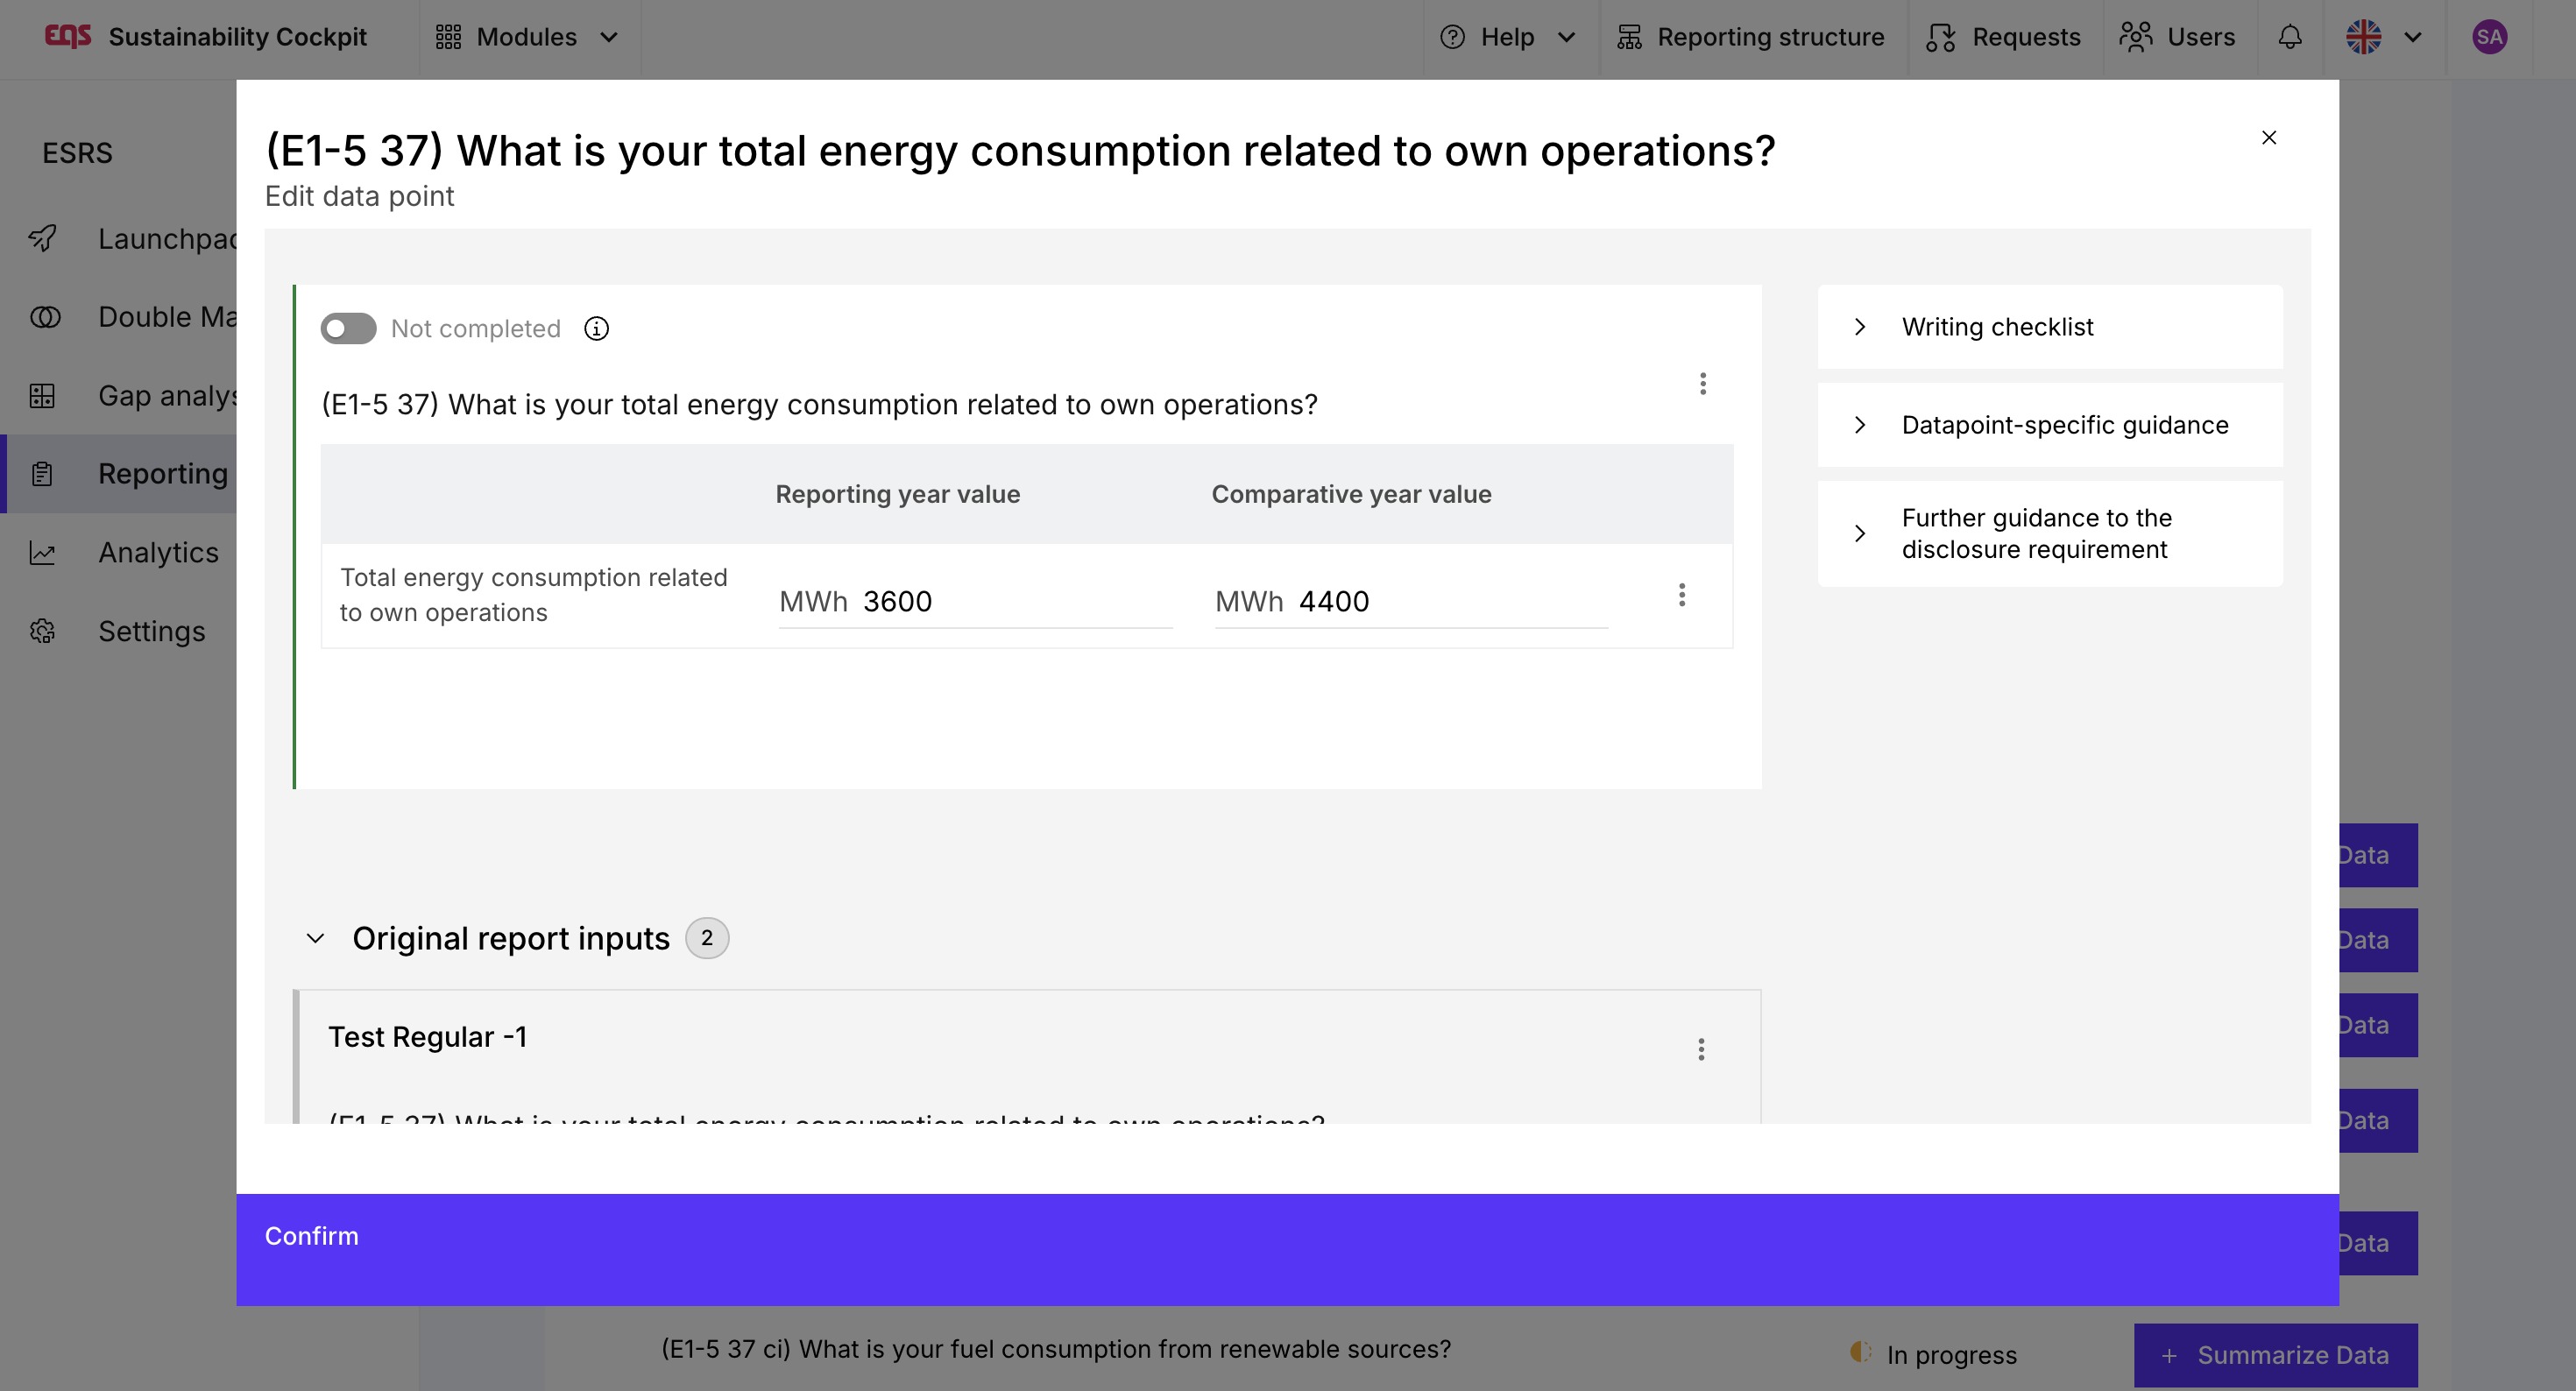Click the notification bell icon

pyautogui.click(x=2289, y=37)
